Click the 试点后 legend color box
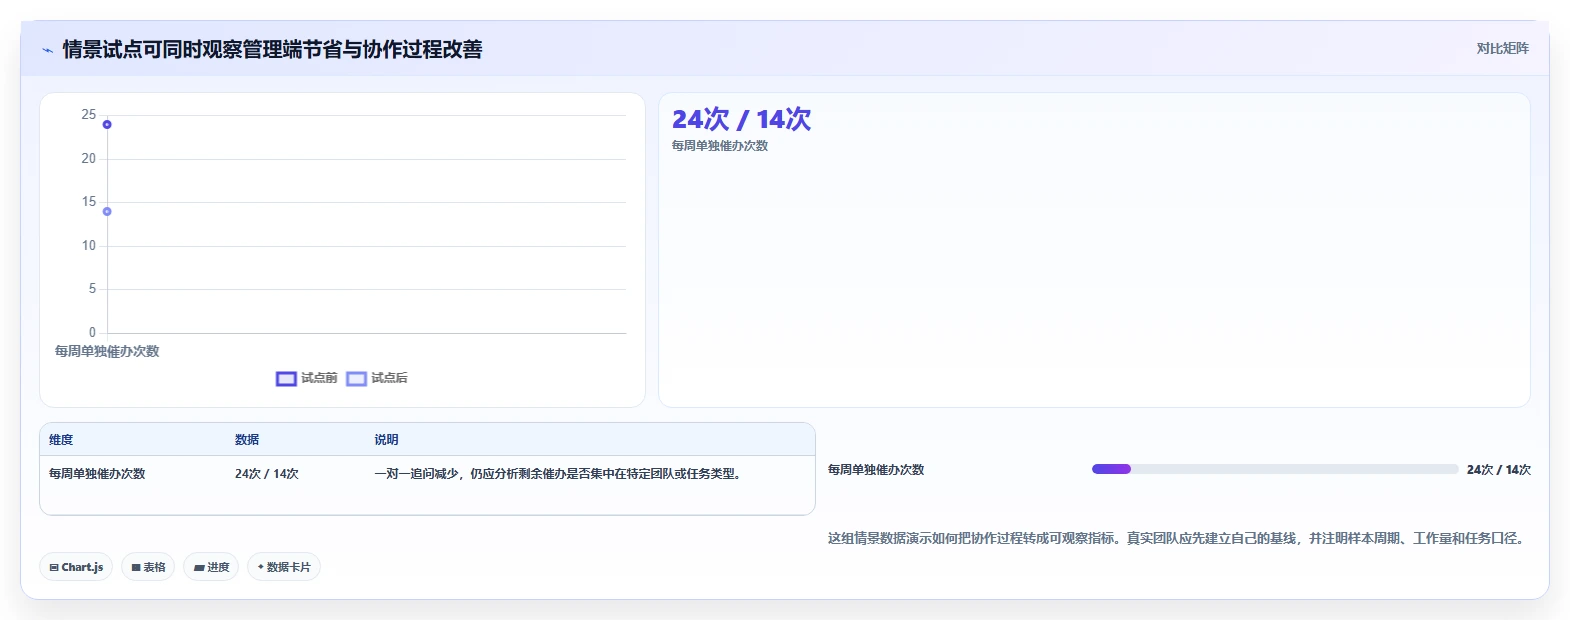Screen dimensions: 1570x620 [x=356, y=378]
